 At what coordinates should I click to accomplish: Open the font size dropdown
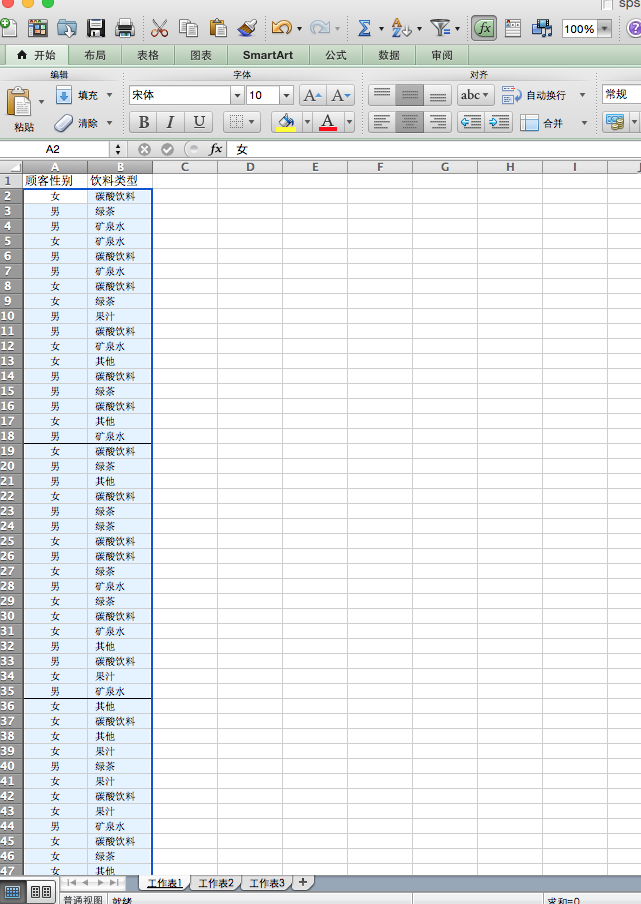point(286,95)
